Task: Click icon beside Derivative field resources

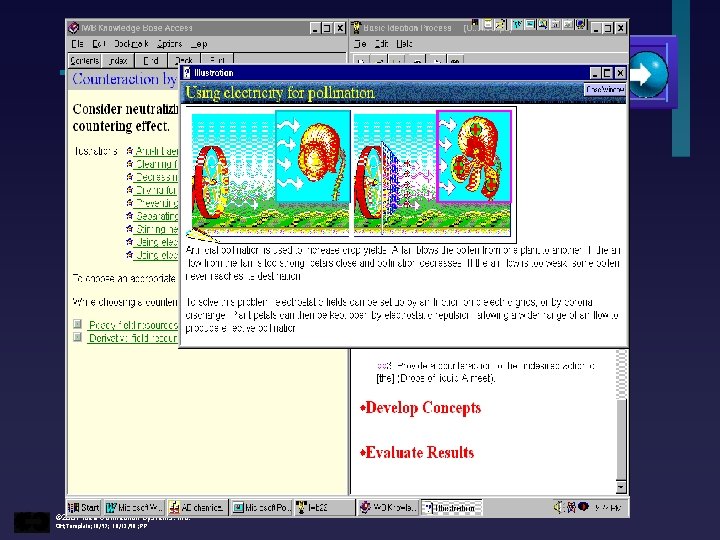Action: [78, 338]
